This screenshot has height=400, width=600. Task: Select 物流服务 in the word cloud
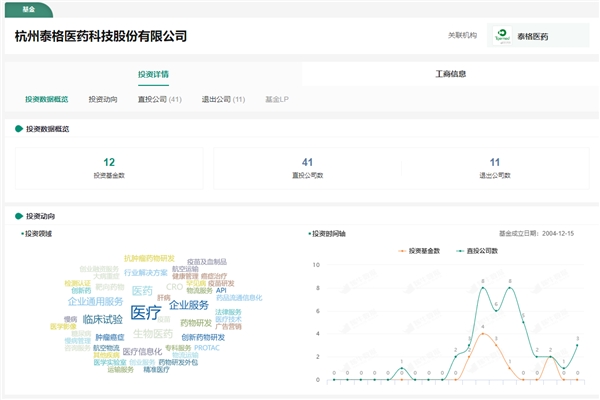tap(199, 291)
